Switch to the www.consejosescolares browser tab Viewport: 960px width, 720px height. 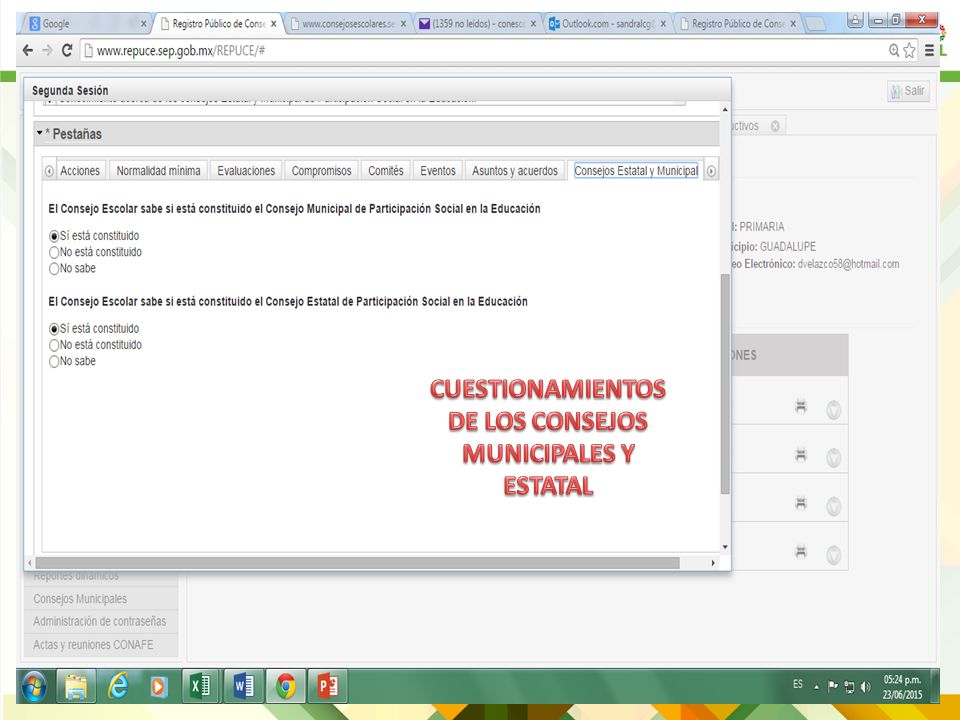tap(347, 23)
